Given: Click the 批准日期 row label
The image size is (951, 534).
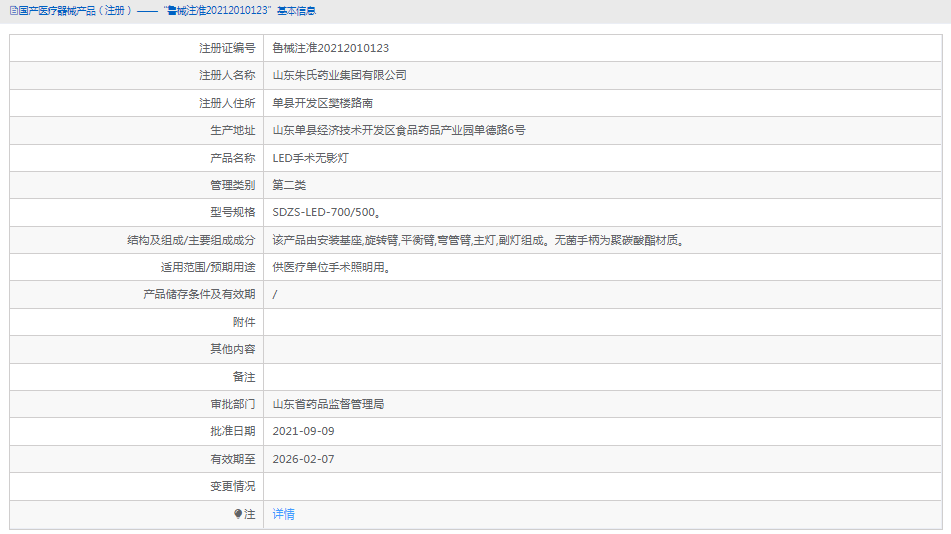Looking at the screenshot, I should coord(232,431).
